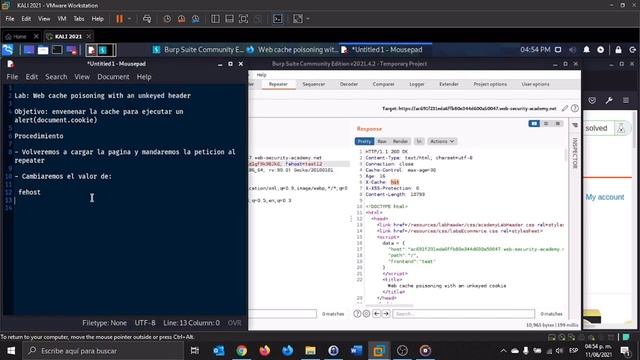Open the Burp Decoder tab
The height and width of the screenshot is (360, 640).
(x=349, y=84)
